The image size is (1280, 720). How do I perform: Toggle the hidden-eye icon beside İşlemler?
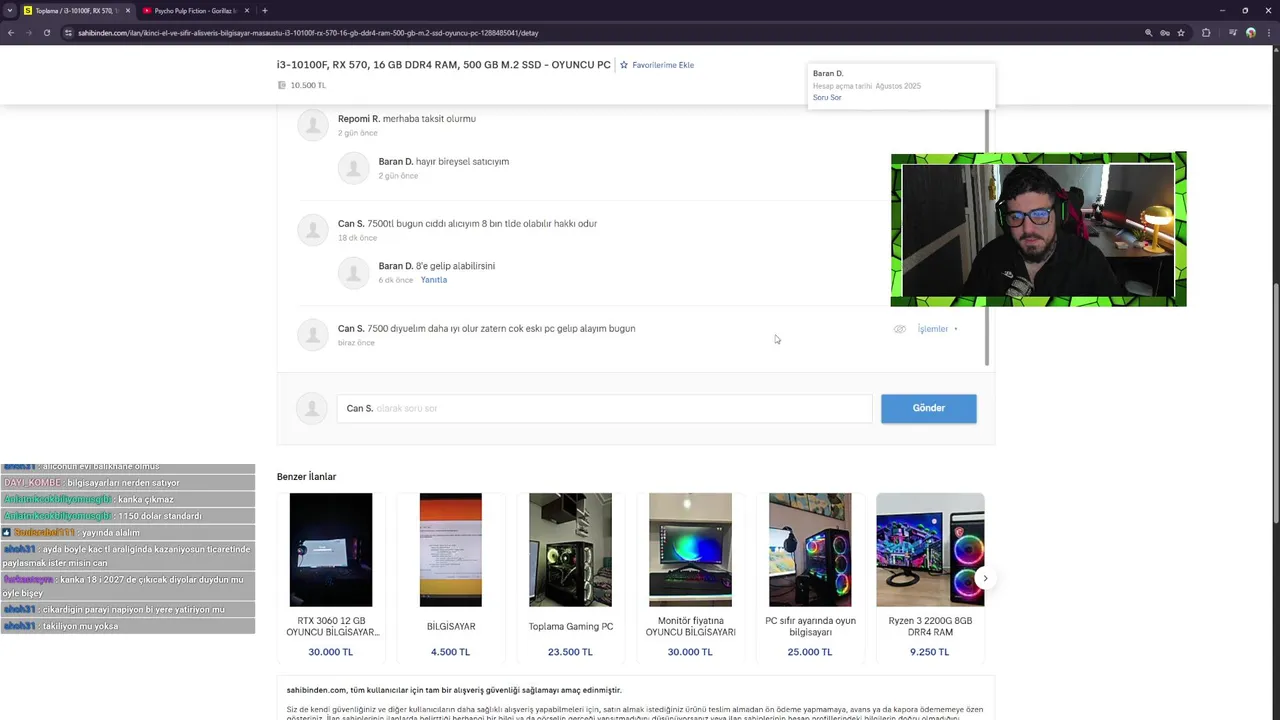coord(900,329)
